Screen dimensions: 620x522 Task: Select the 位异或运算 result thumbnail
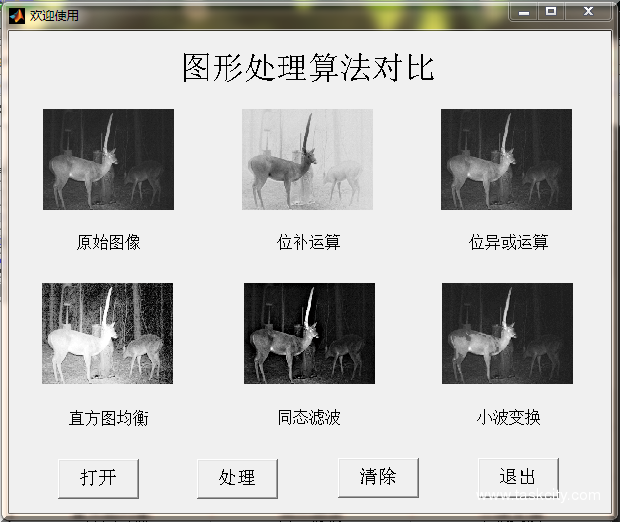click(507, 159)
